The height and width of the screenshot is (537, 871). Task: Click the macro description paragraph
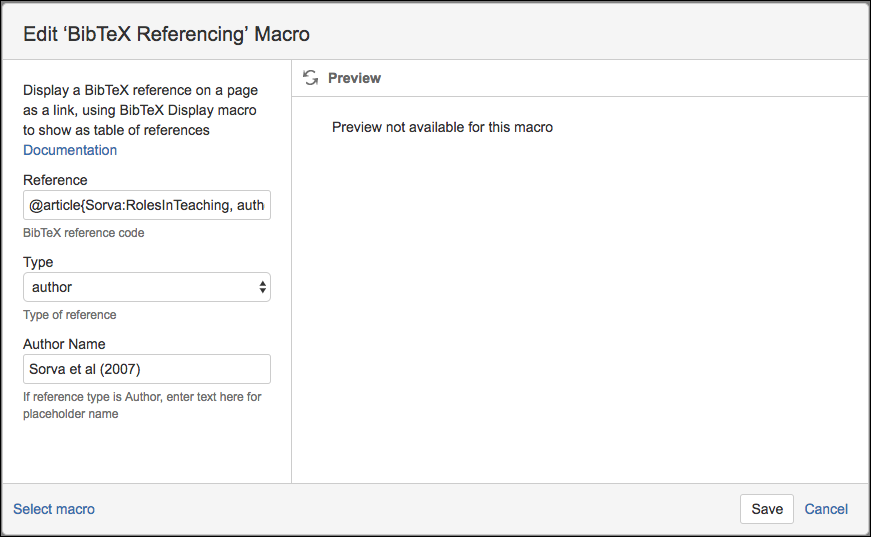(x=139, y=110)
